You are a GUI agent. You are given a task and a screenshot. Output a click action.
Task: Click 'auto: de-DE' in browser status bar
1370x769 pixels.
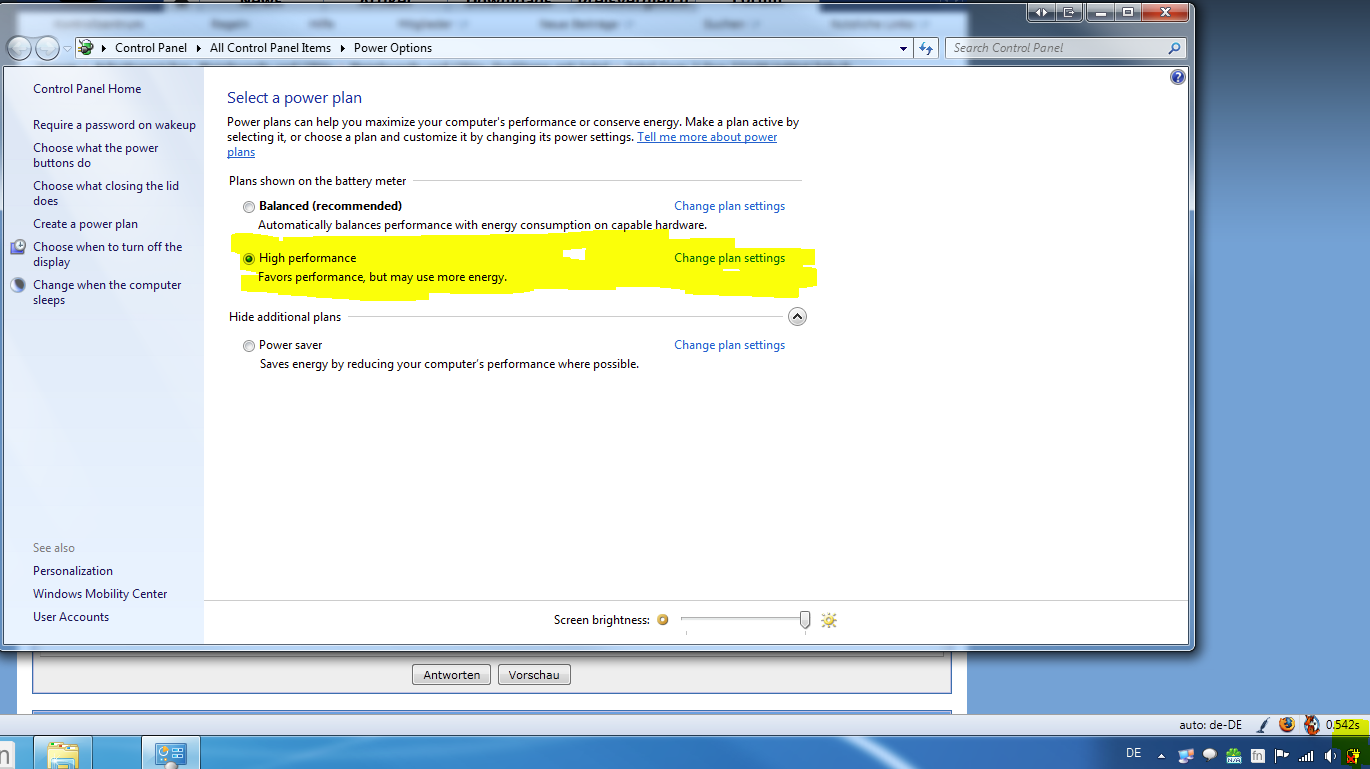[1211, 725]
